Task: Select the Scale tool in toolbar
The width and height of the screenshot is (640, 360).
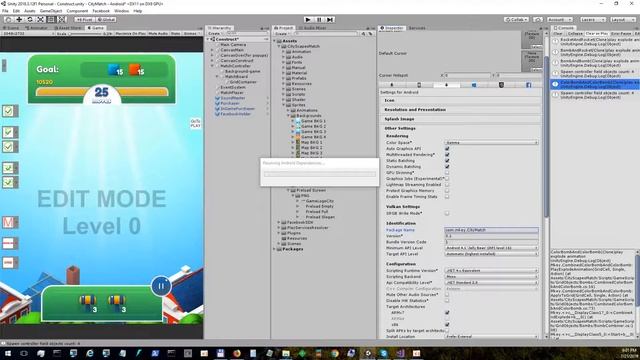Action: point(40,19)
